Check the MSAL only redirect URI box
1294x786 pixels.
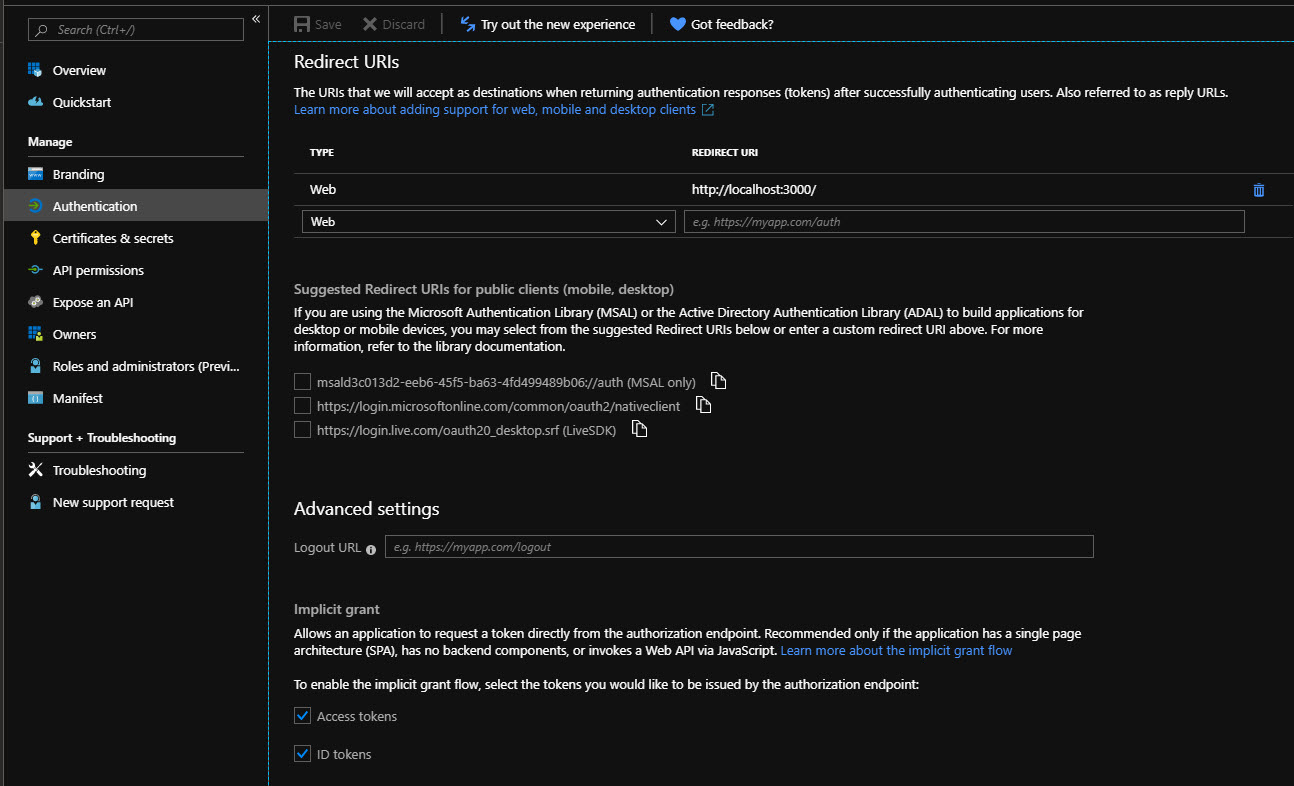[302, 382]
